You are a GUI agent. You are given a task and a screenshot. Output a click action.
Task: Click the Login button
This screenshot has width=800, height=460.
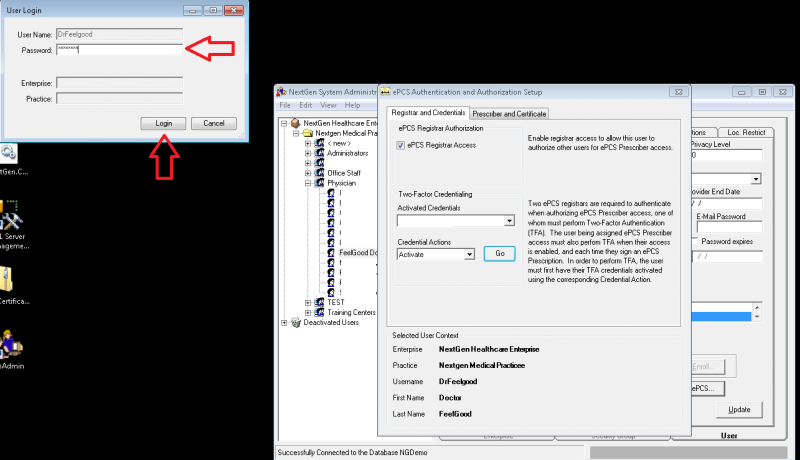[163, 123]
